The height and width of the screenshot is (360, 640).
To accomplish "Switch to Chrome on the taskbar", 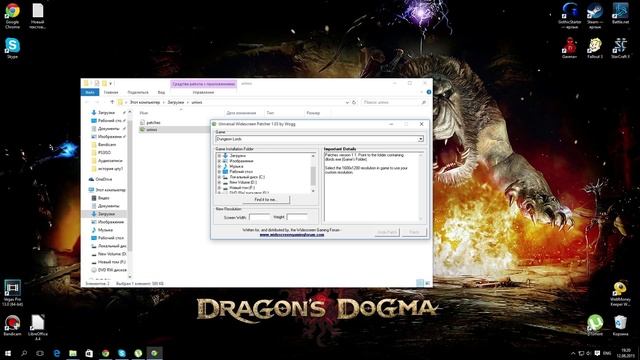I will tap(105, 353).
